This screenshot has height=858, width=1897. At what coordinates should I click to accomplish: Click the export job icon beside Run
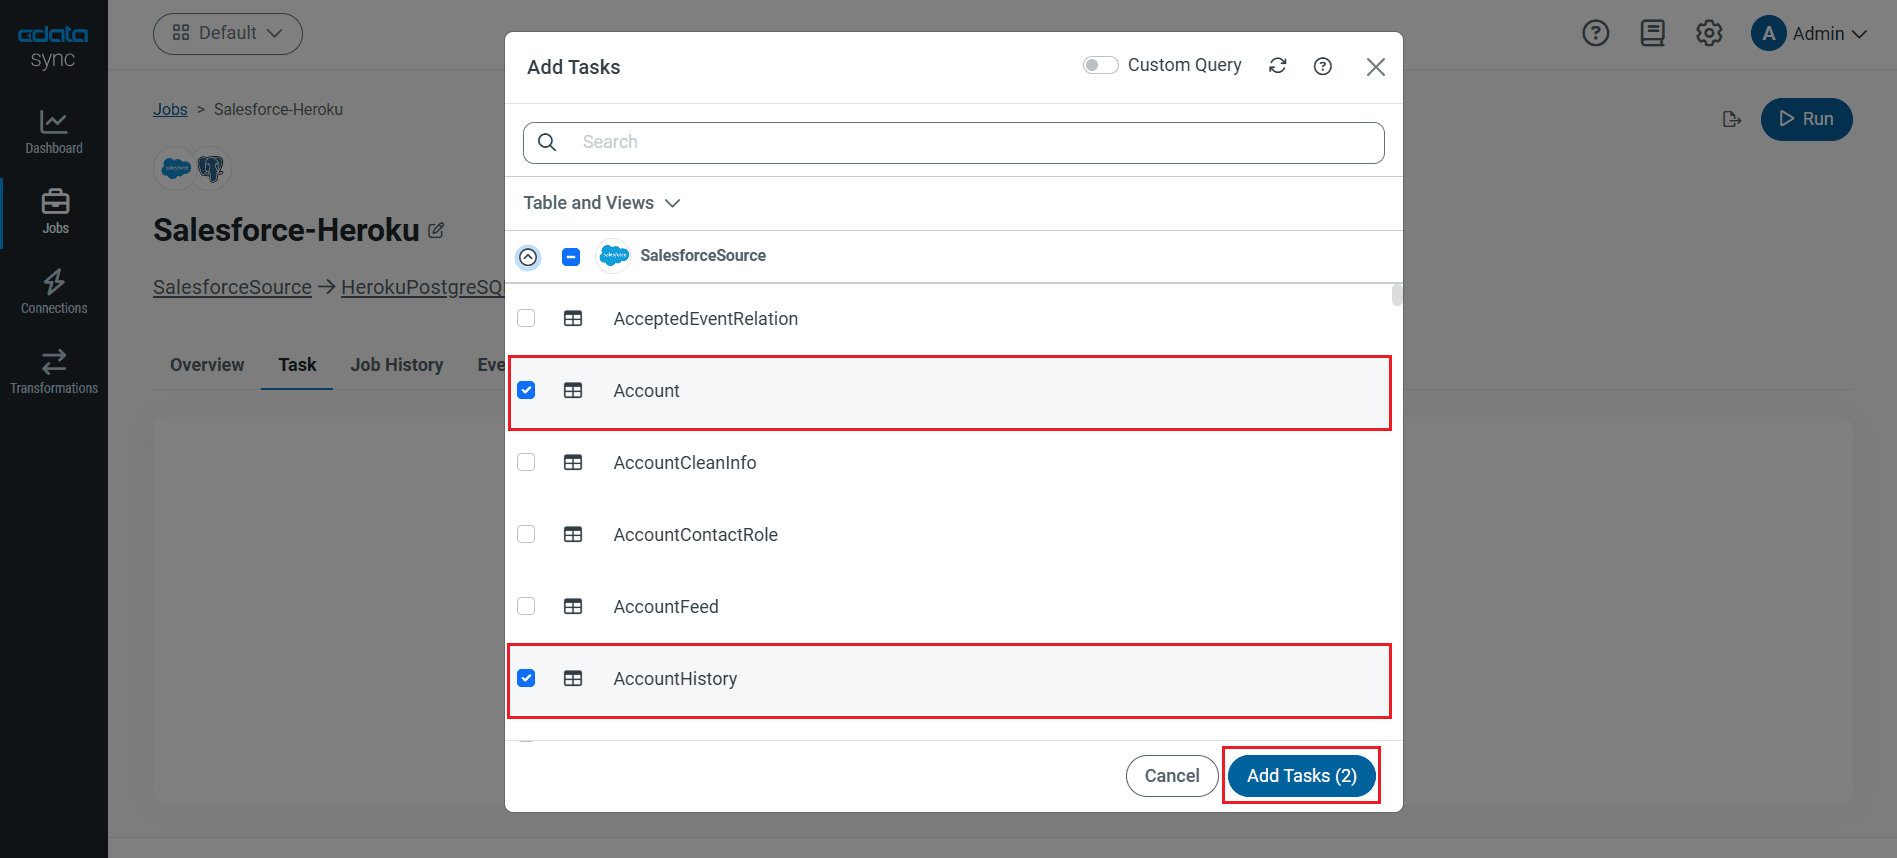coord(1732,119)
